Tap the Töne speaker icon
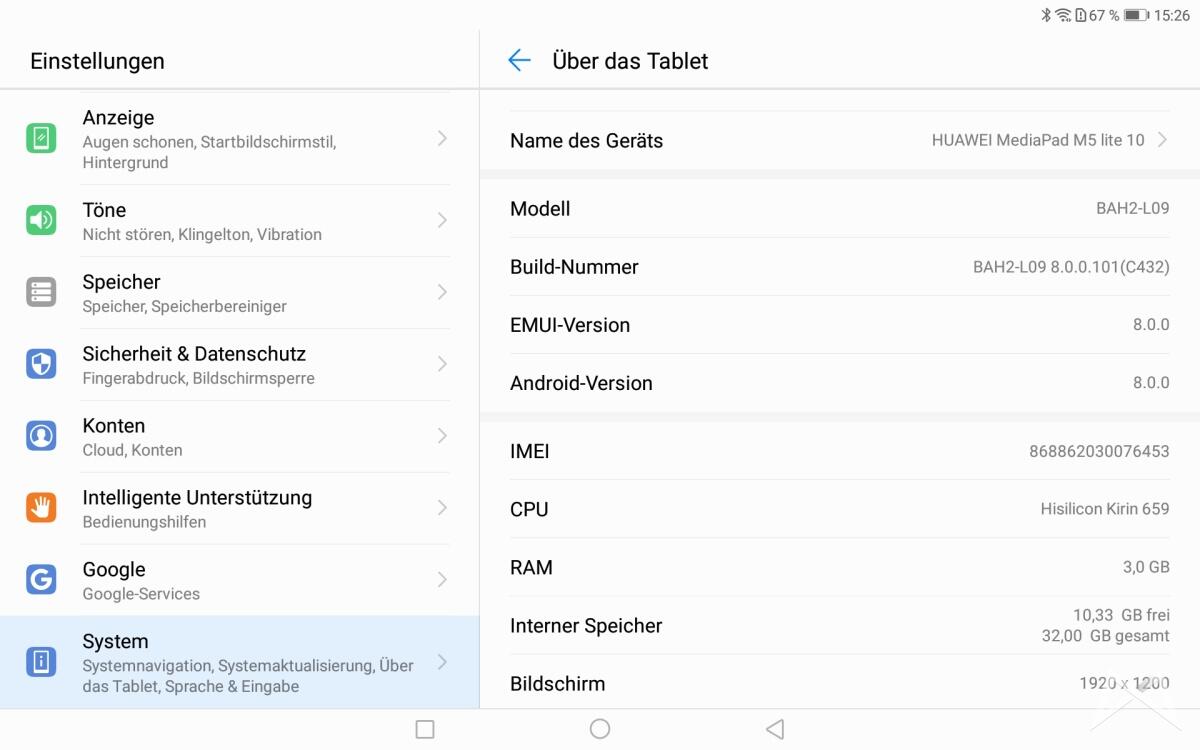 click(x=41, y=220)
